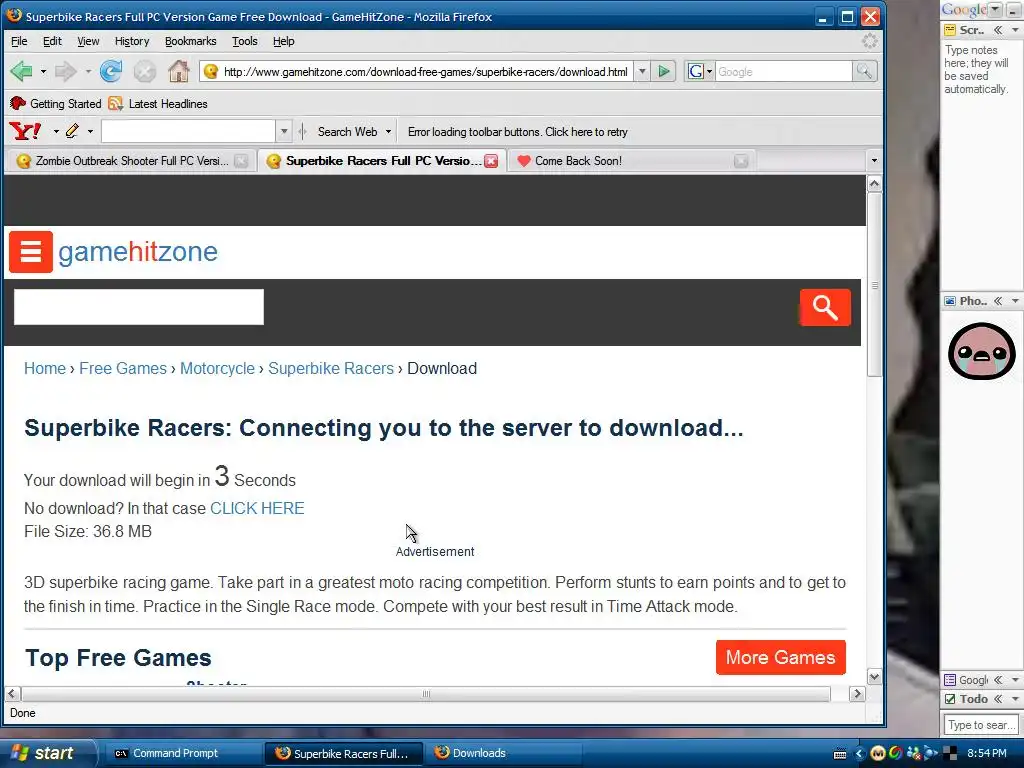Open the Search Web dropdown arrow

click(389, 132)
